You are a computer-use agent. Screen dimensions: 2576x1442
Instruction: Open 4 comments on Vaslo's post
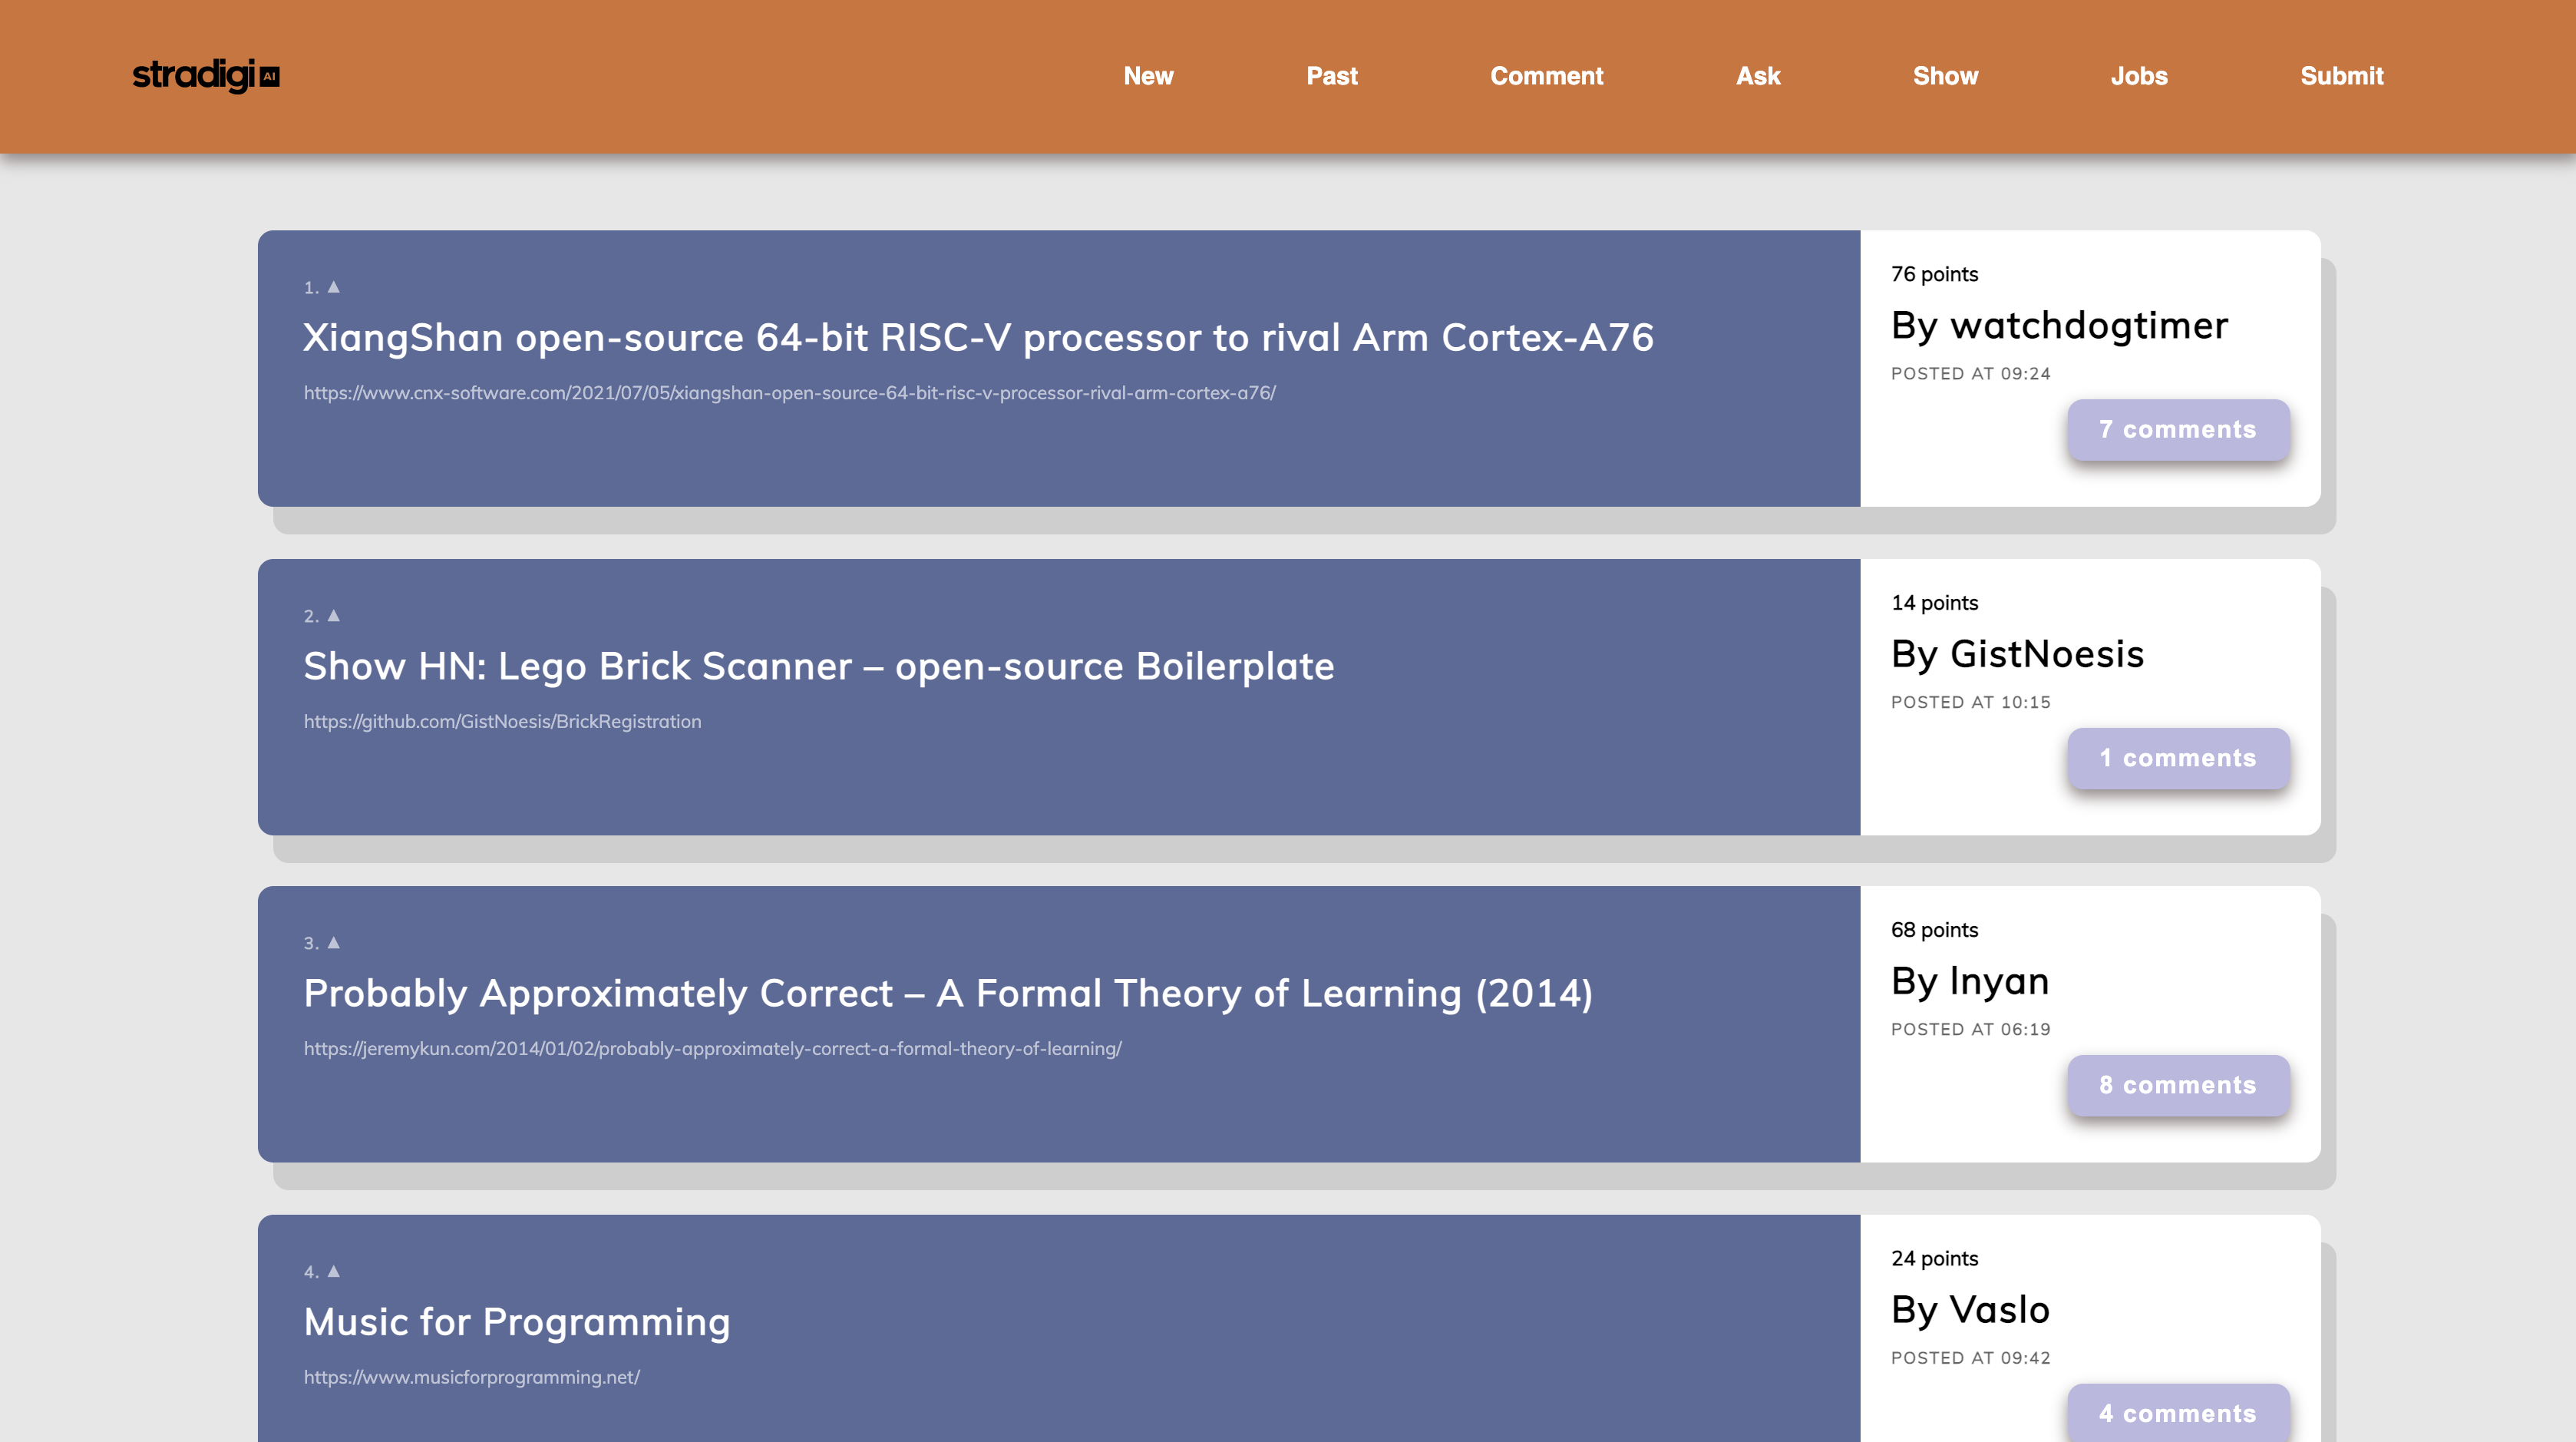click(2177, 1413)
